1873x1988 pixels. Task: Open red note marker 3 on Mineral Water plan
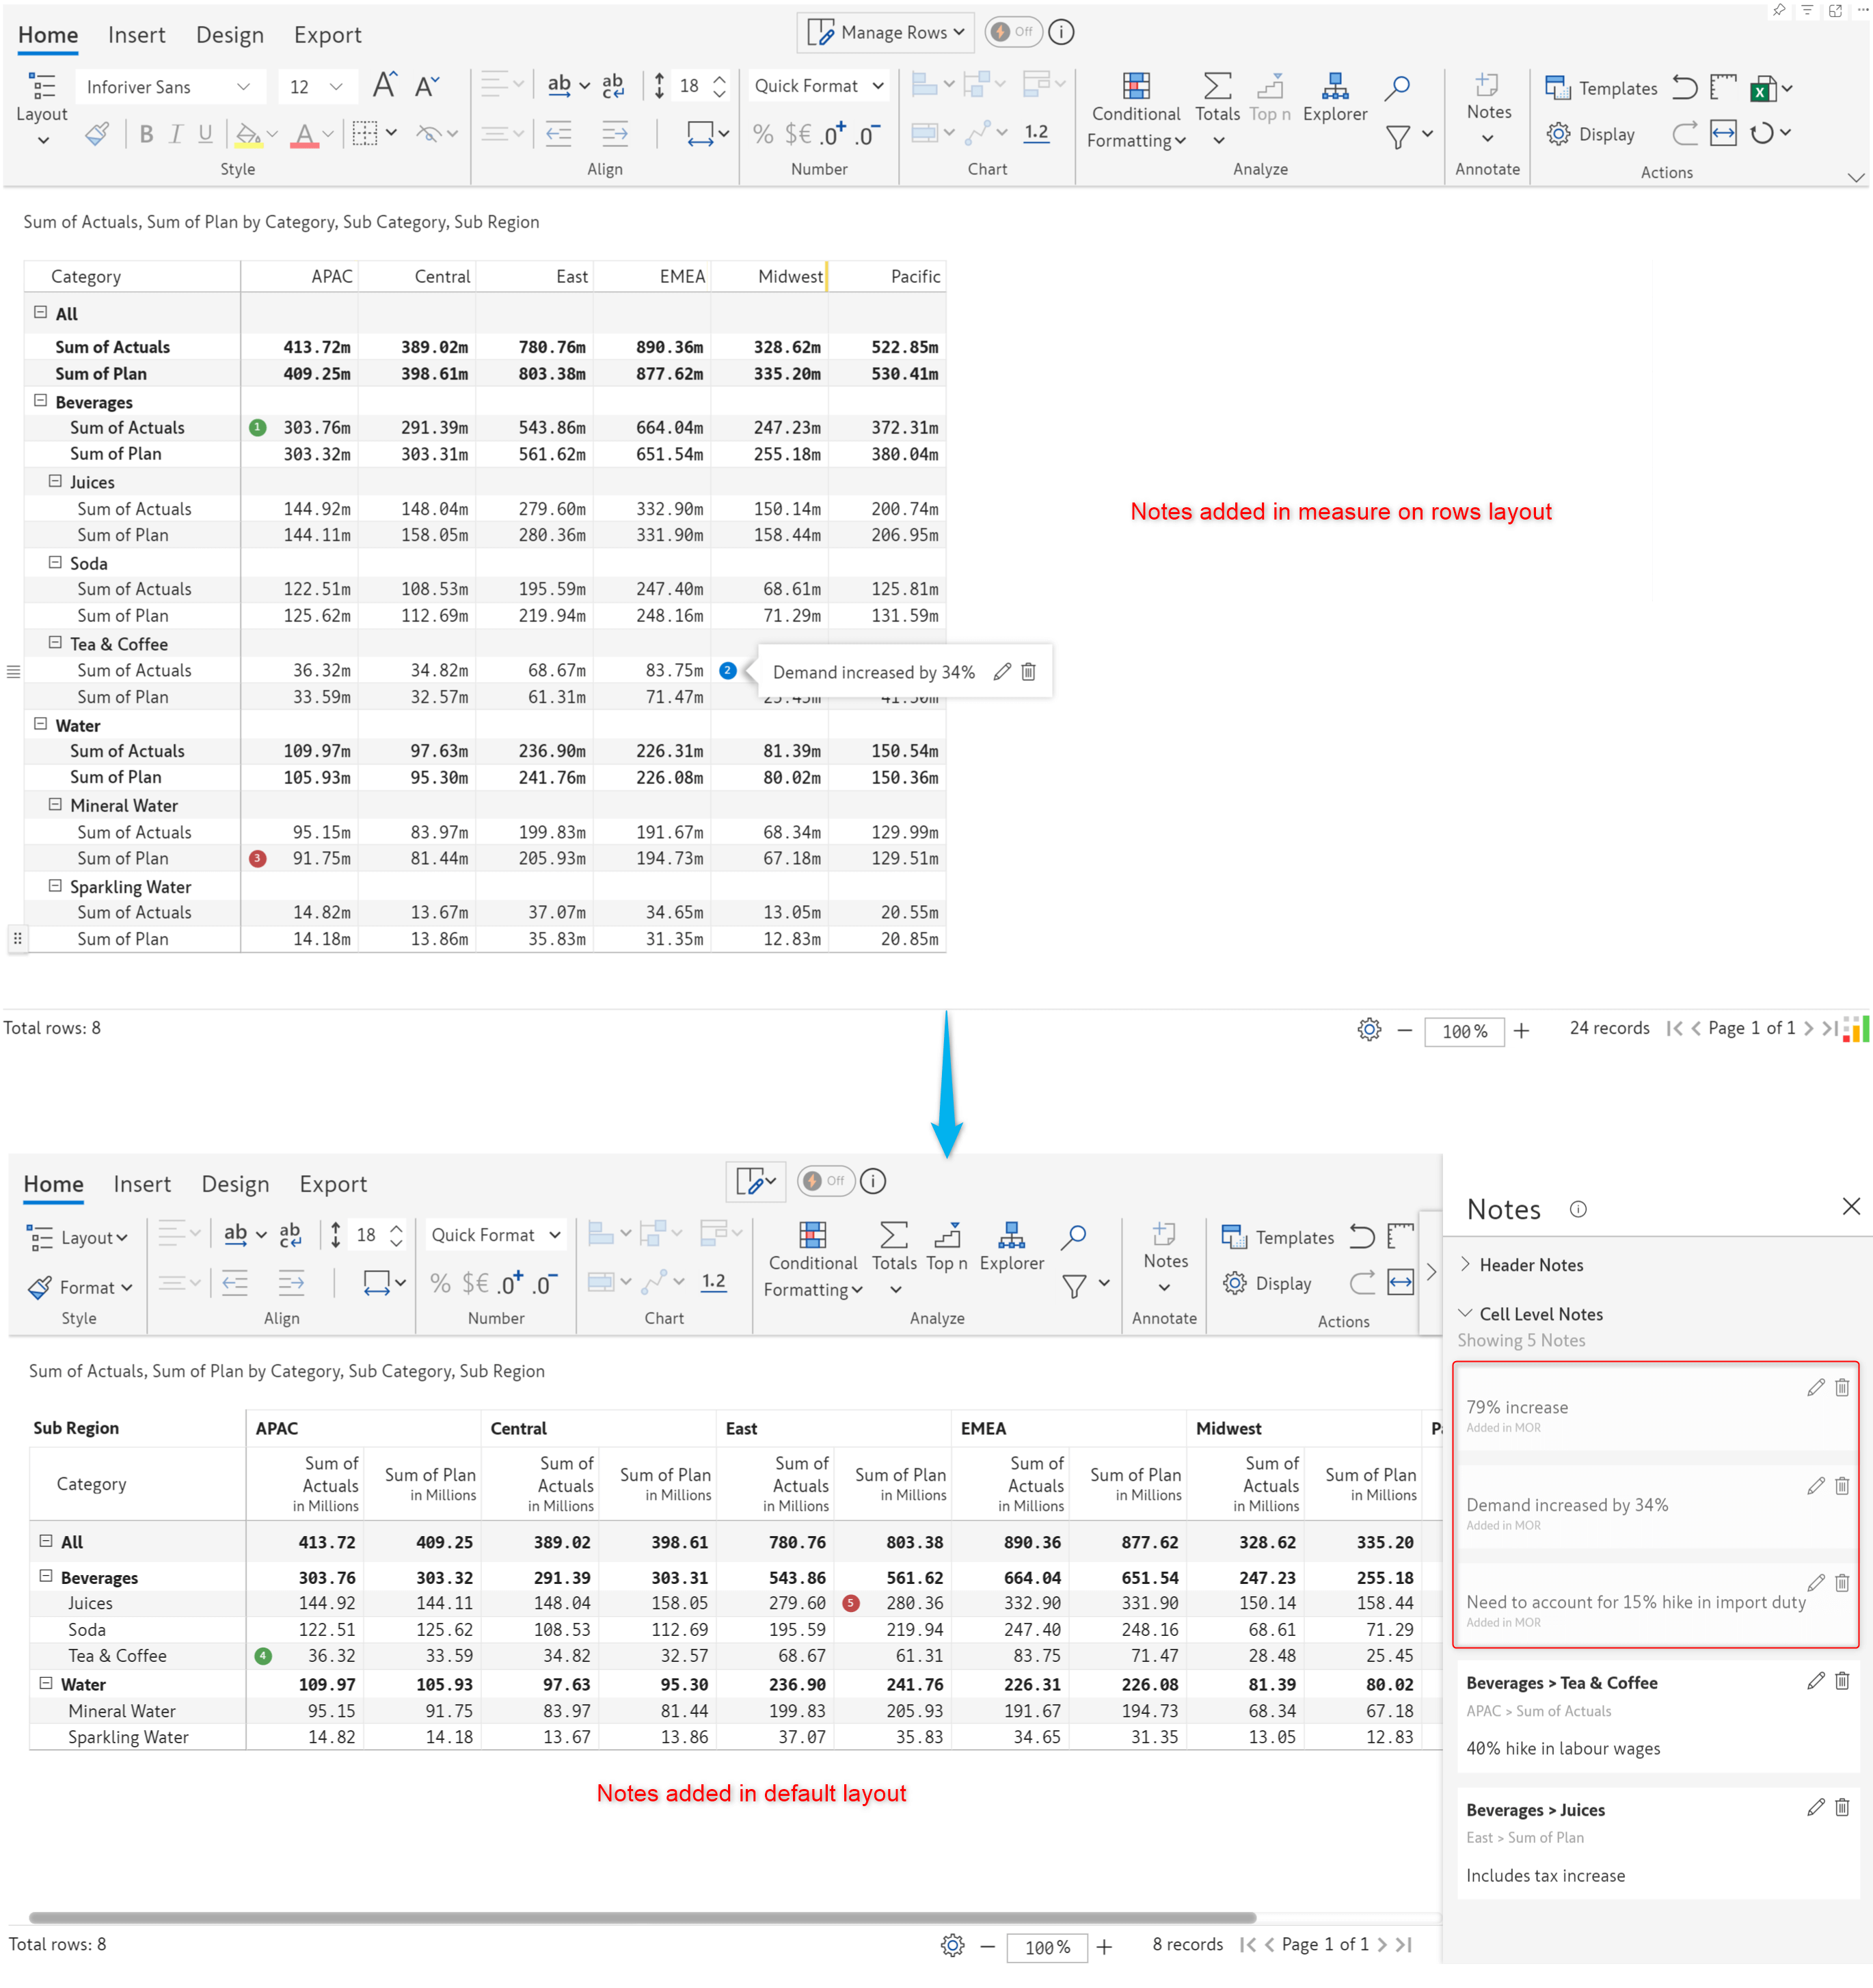click(258, 859)
